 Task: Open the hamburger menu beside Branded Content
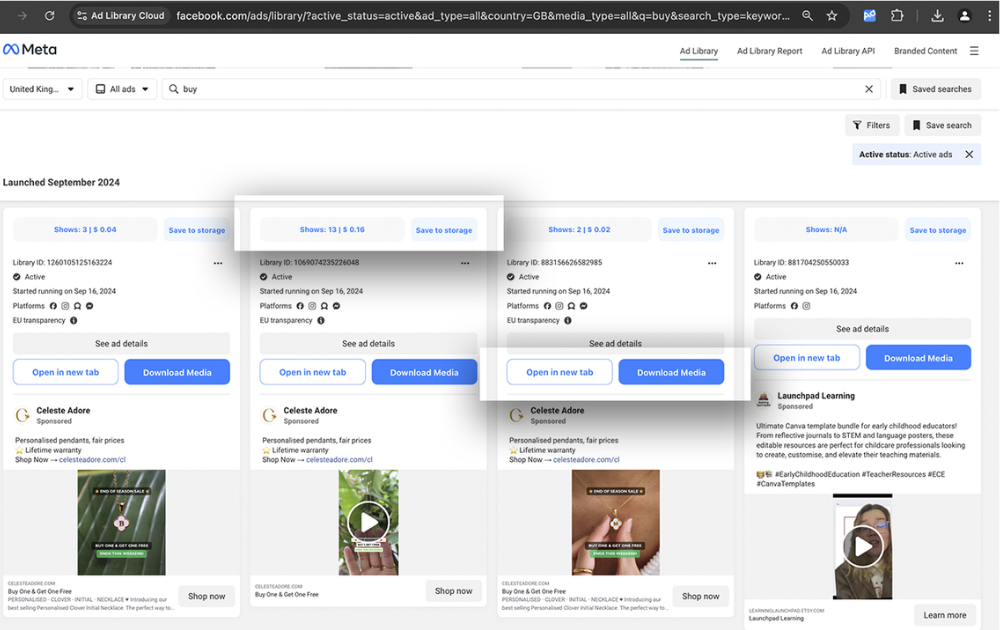[974, 50]
